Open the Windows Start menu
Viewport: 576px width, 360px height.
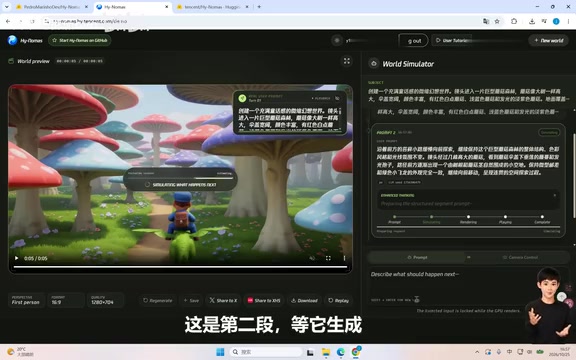220,352
